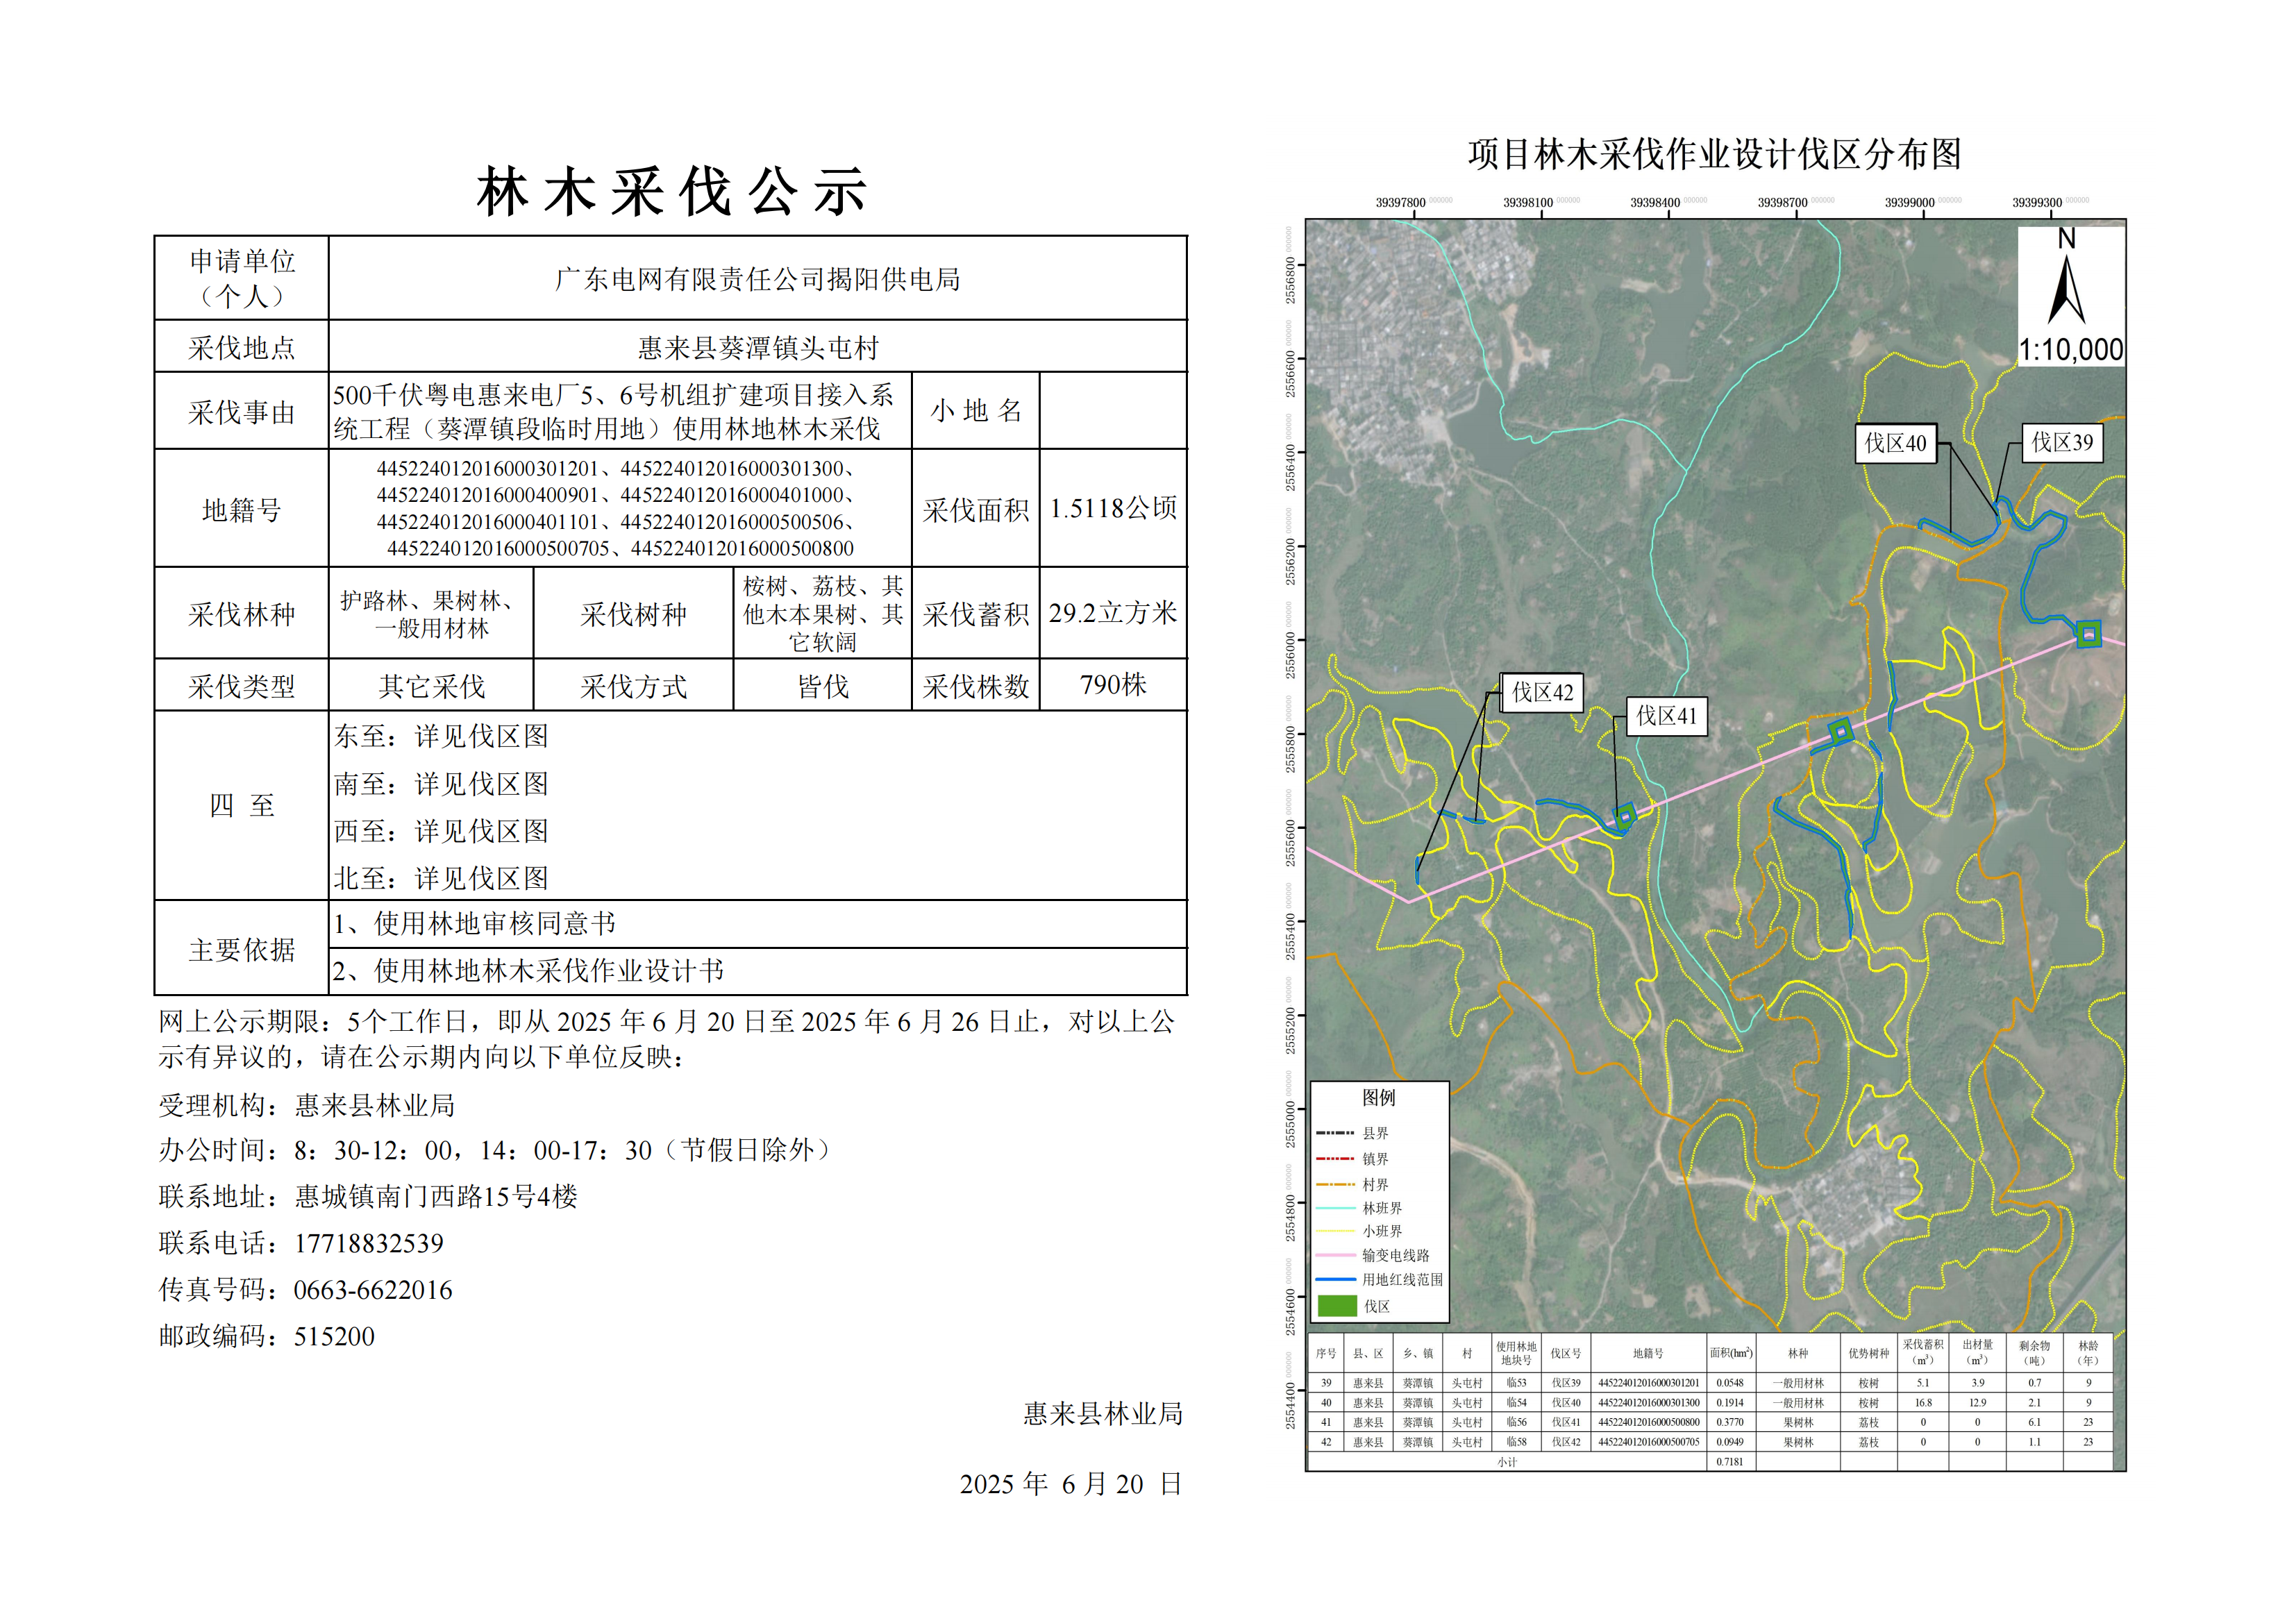The image size is (2296, 1623).
Task: Click basis item 1、使用林地审核同意书
Action: point(474,923)
